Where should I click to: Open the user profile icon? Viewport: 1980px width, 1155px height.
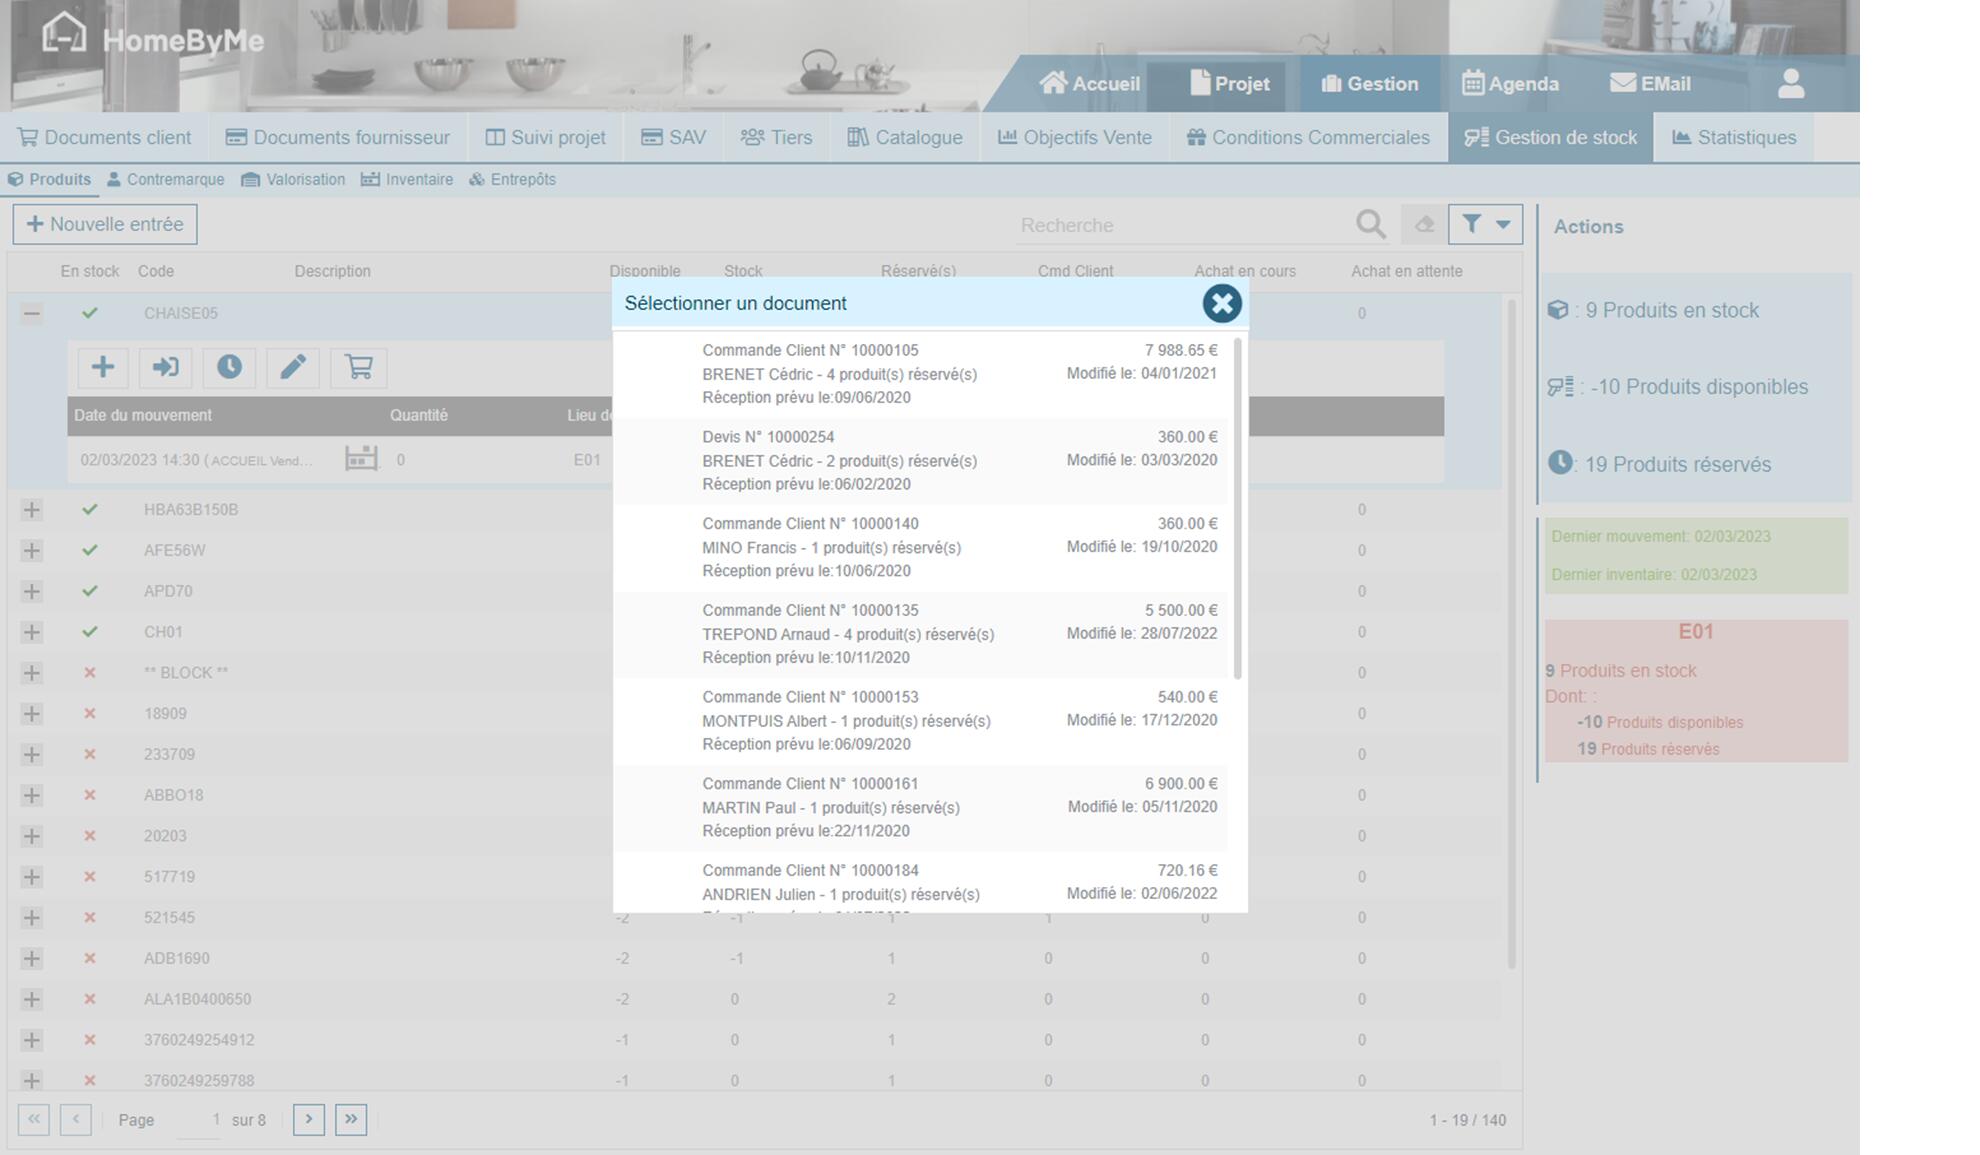point(1790,84)
